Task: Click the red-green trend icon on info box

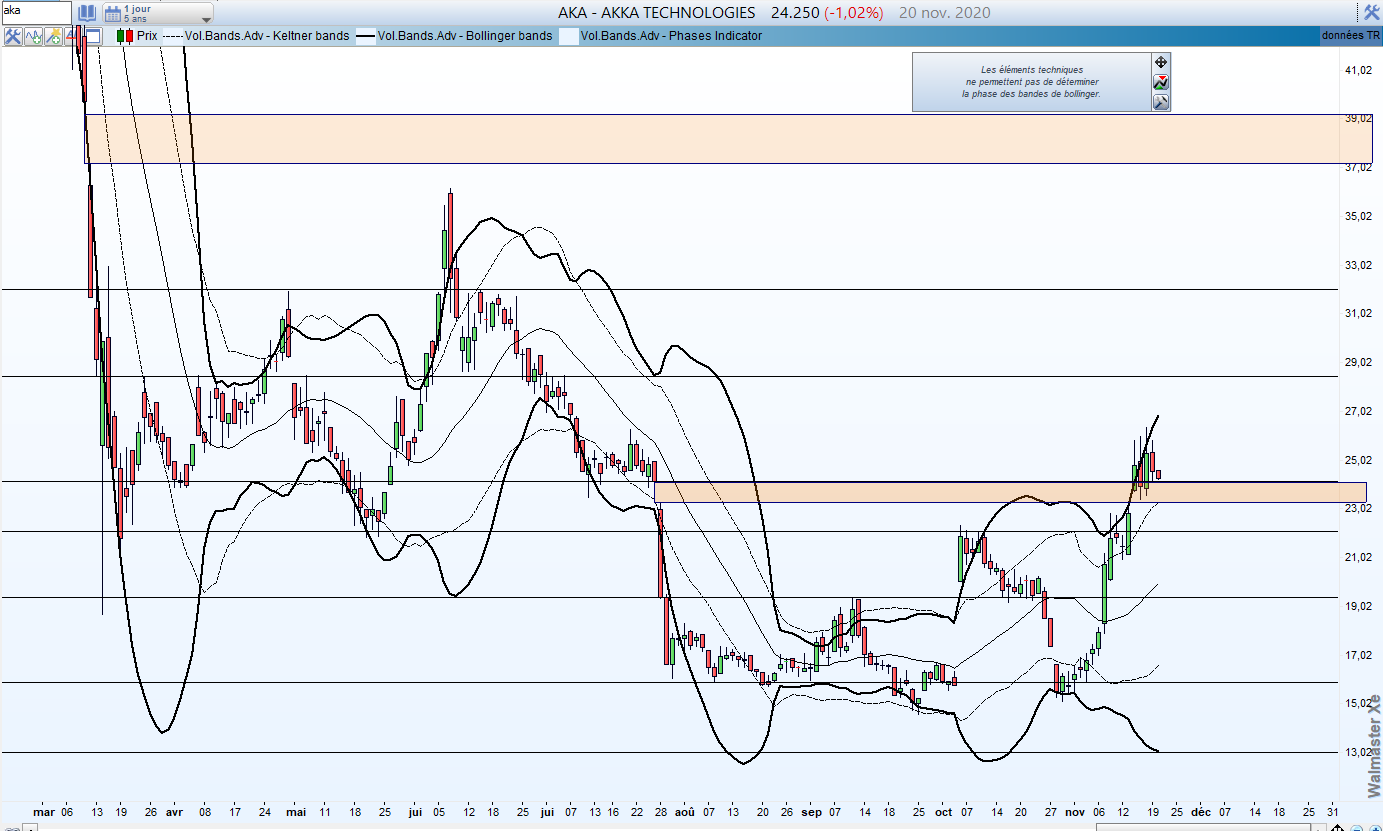Action: click(1161, 82)
